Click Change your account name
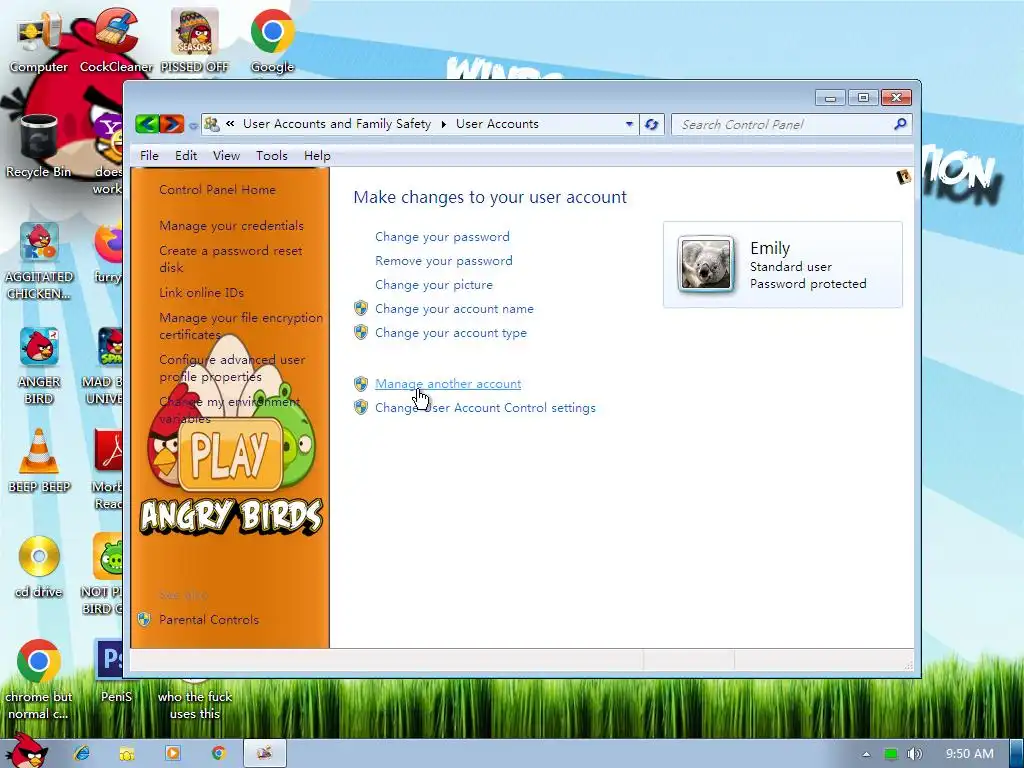Image resolution: width=1024 pixels, height=768 pixels. coord(454,308)
